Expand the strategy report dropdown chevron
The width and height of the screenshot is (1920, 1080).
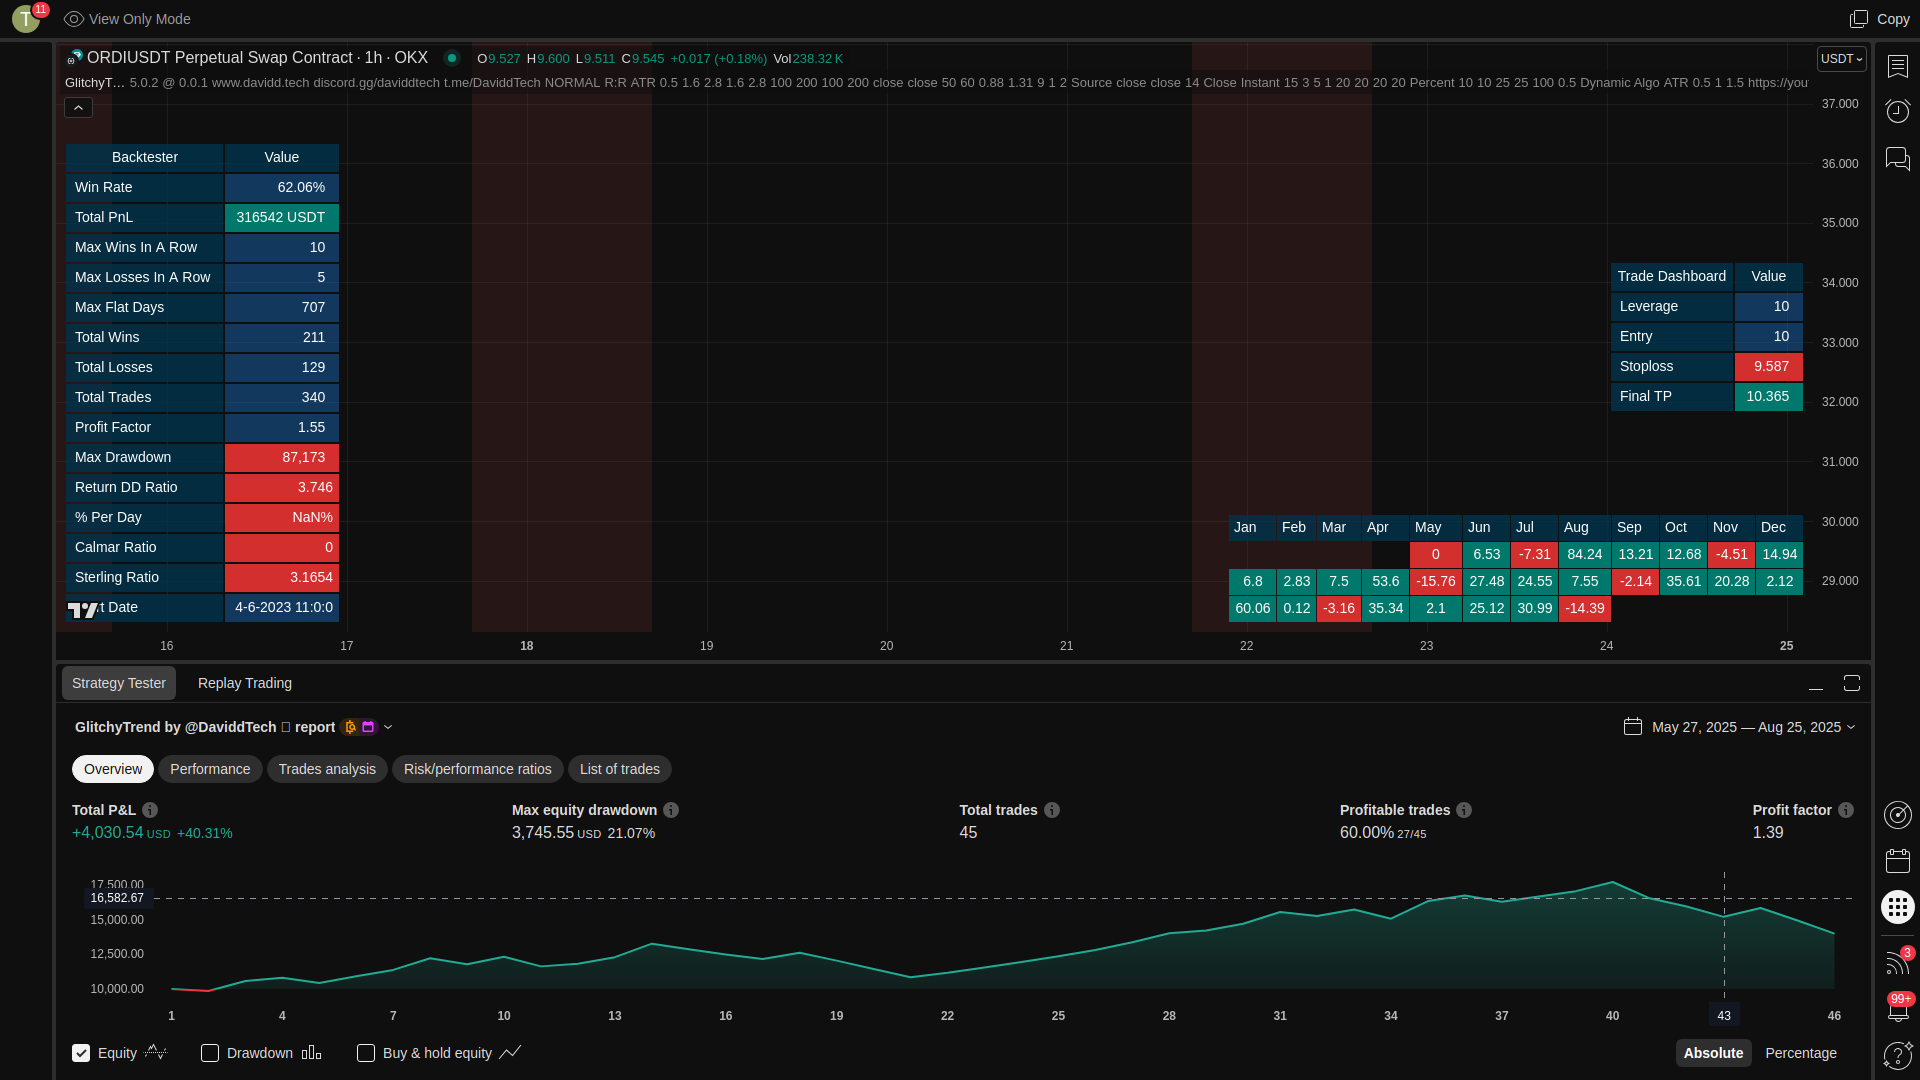pyautogui.click(x=388, y=727)
